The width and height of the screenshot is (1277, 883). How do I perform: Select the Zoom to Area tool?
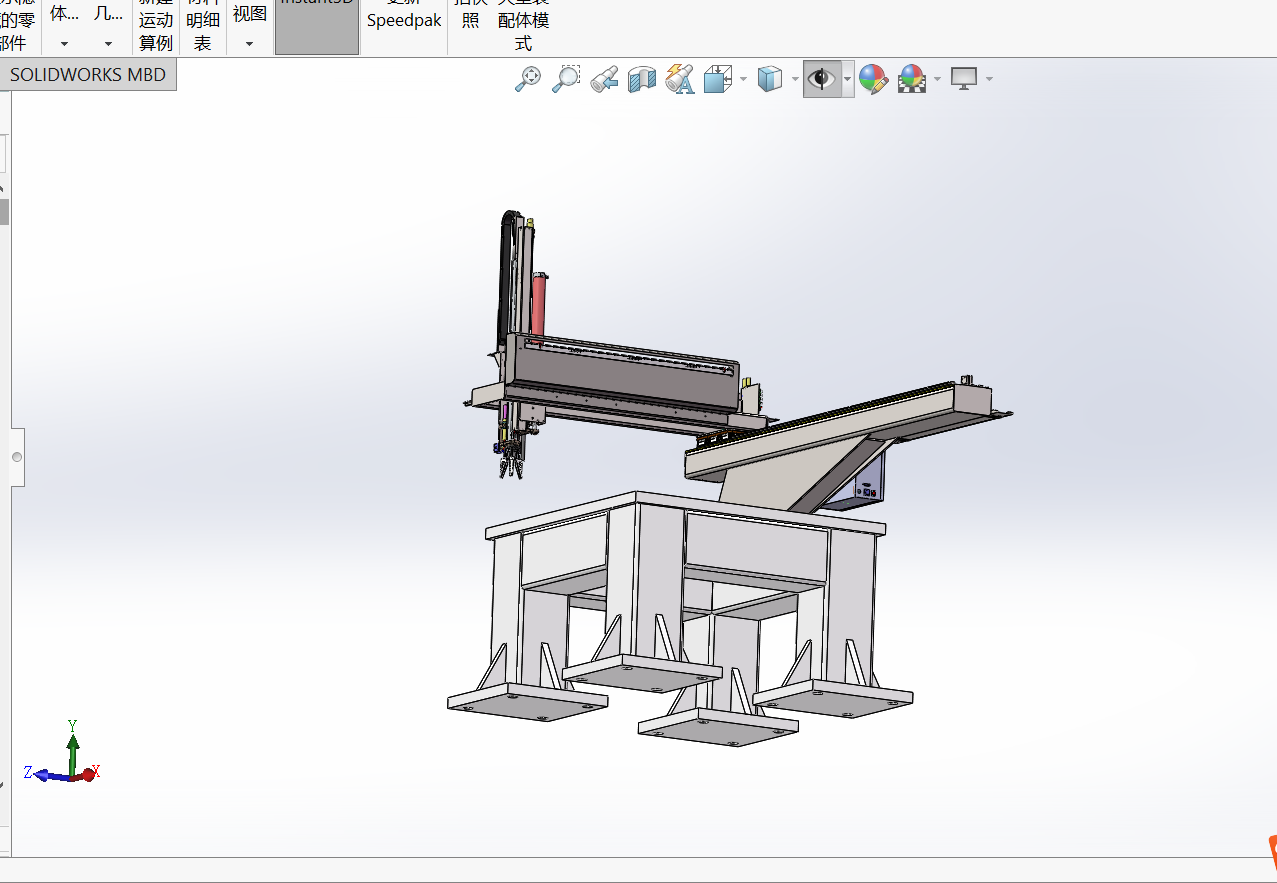(x=566, y=79)
